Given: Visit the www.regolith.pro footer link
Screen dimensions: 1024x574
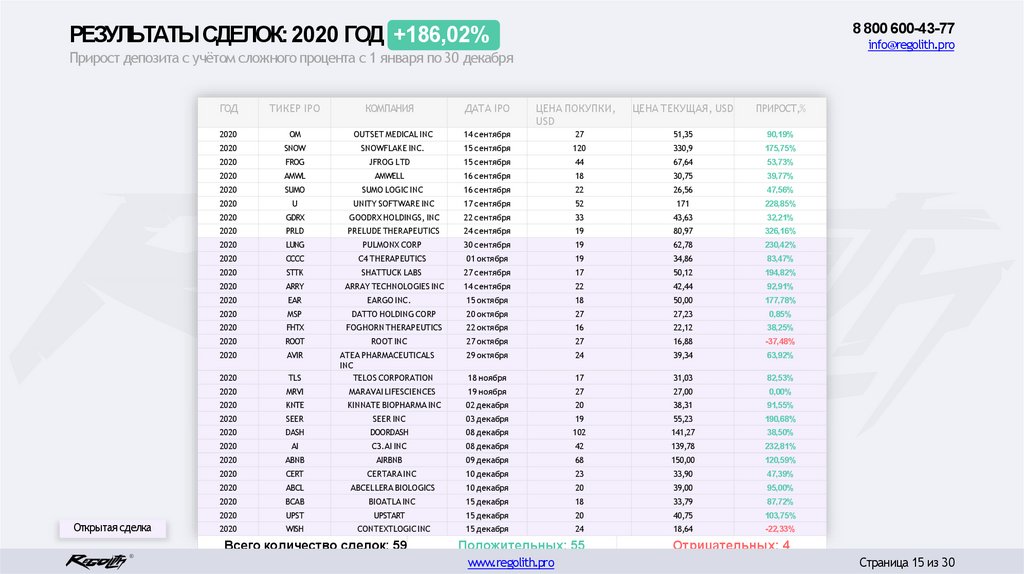Looking at the screenshot, I should (511, 562).
